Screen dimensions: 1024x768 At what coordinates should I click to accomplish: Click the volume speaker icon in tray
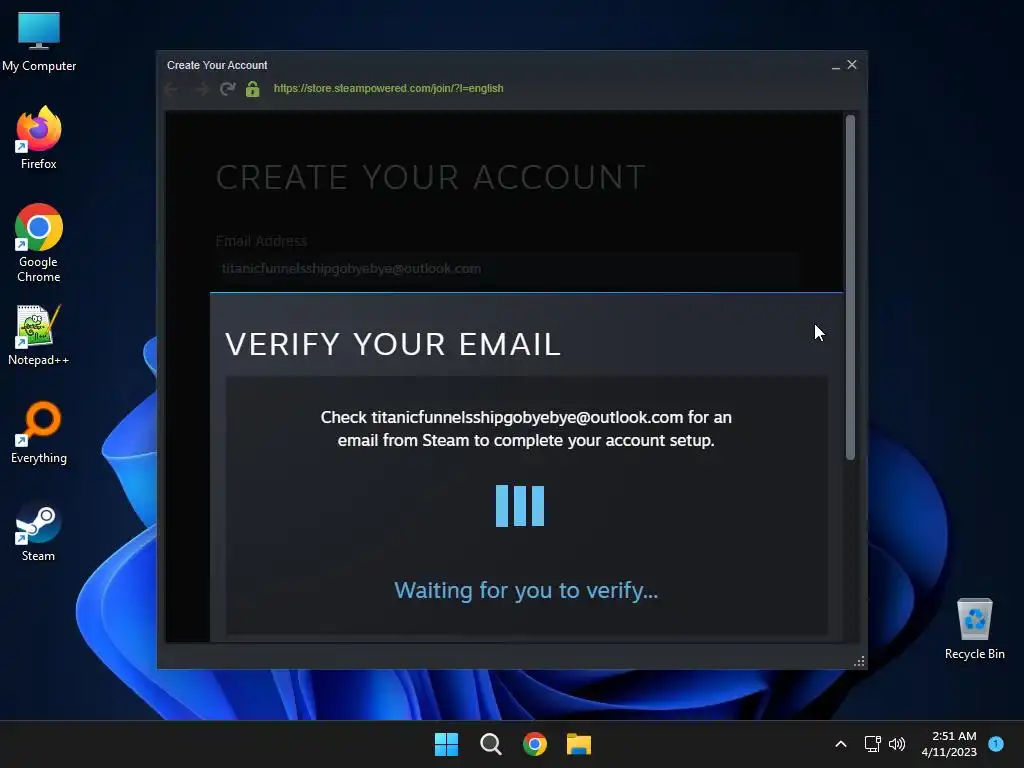(897, 744)
